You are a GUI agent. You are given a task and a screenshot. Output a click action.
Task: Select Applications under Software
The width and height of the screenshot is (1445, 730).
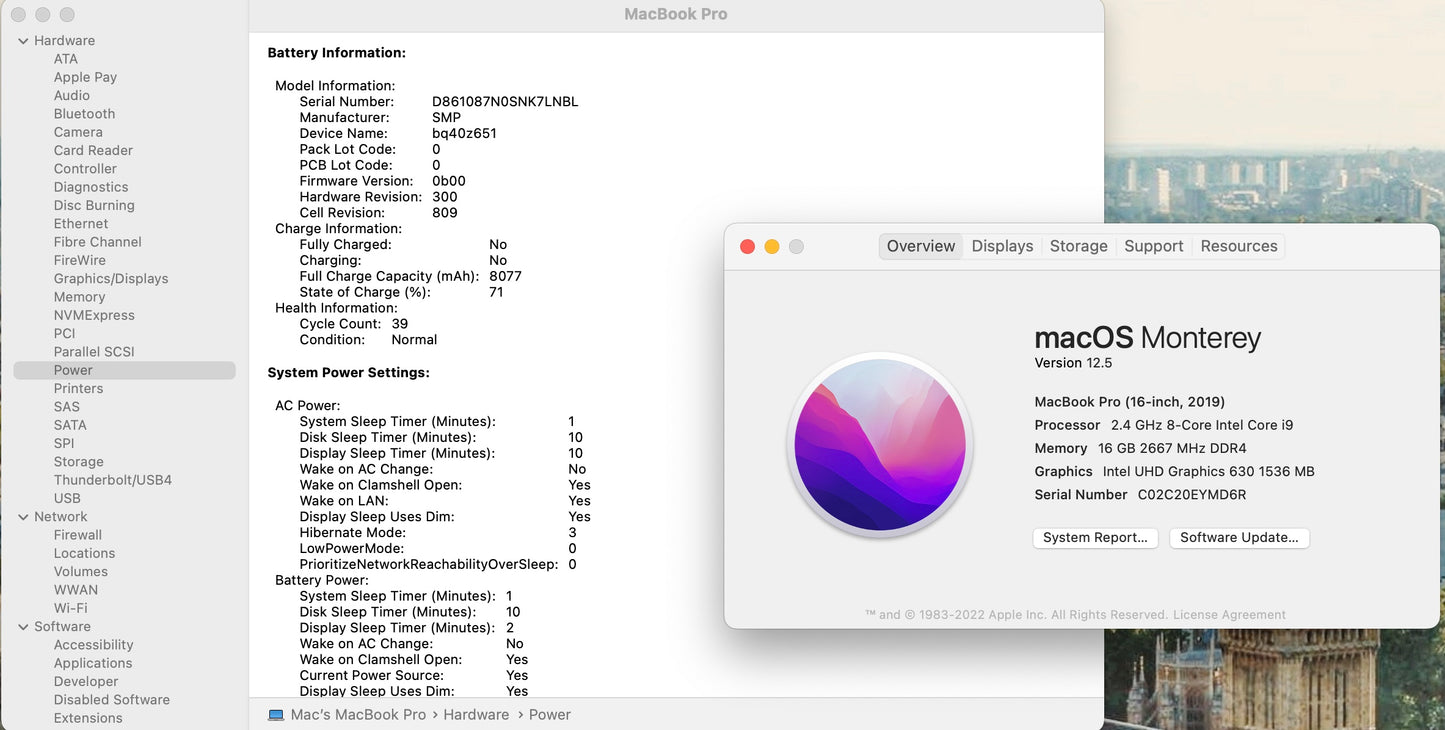tap(93, 662)
